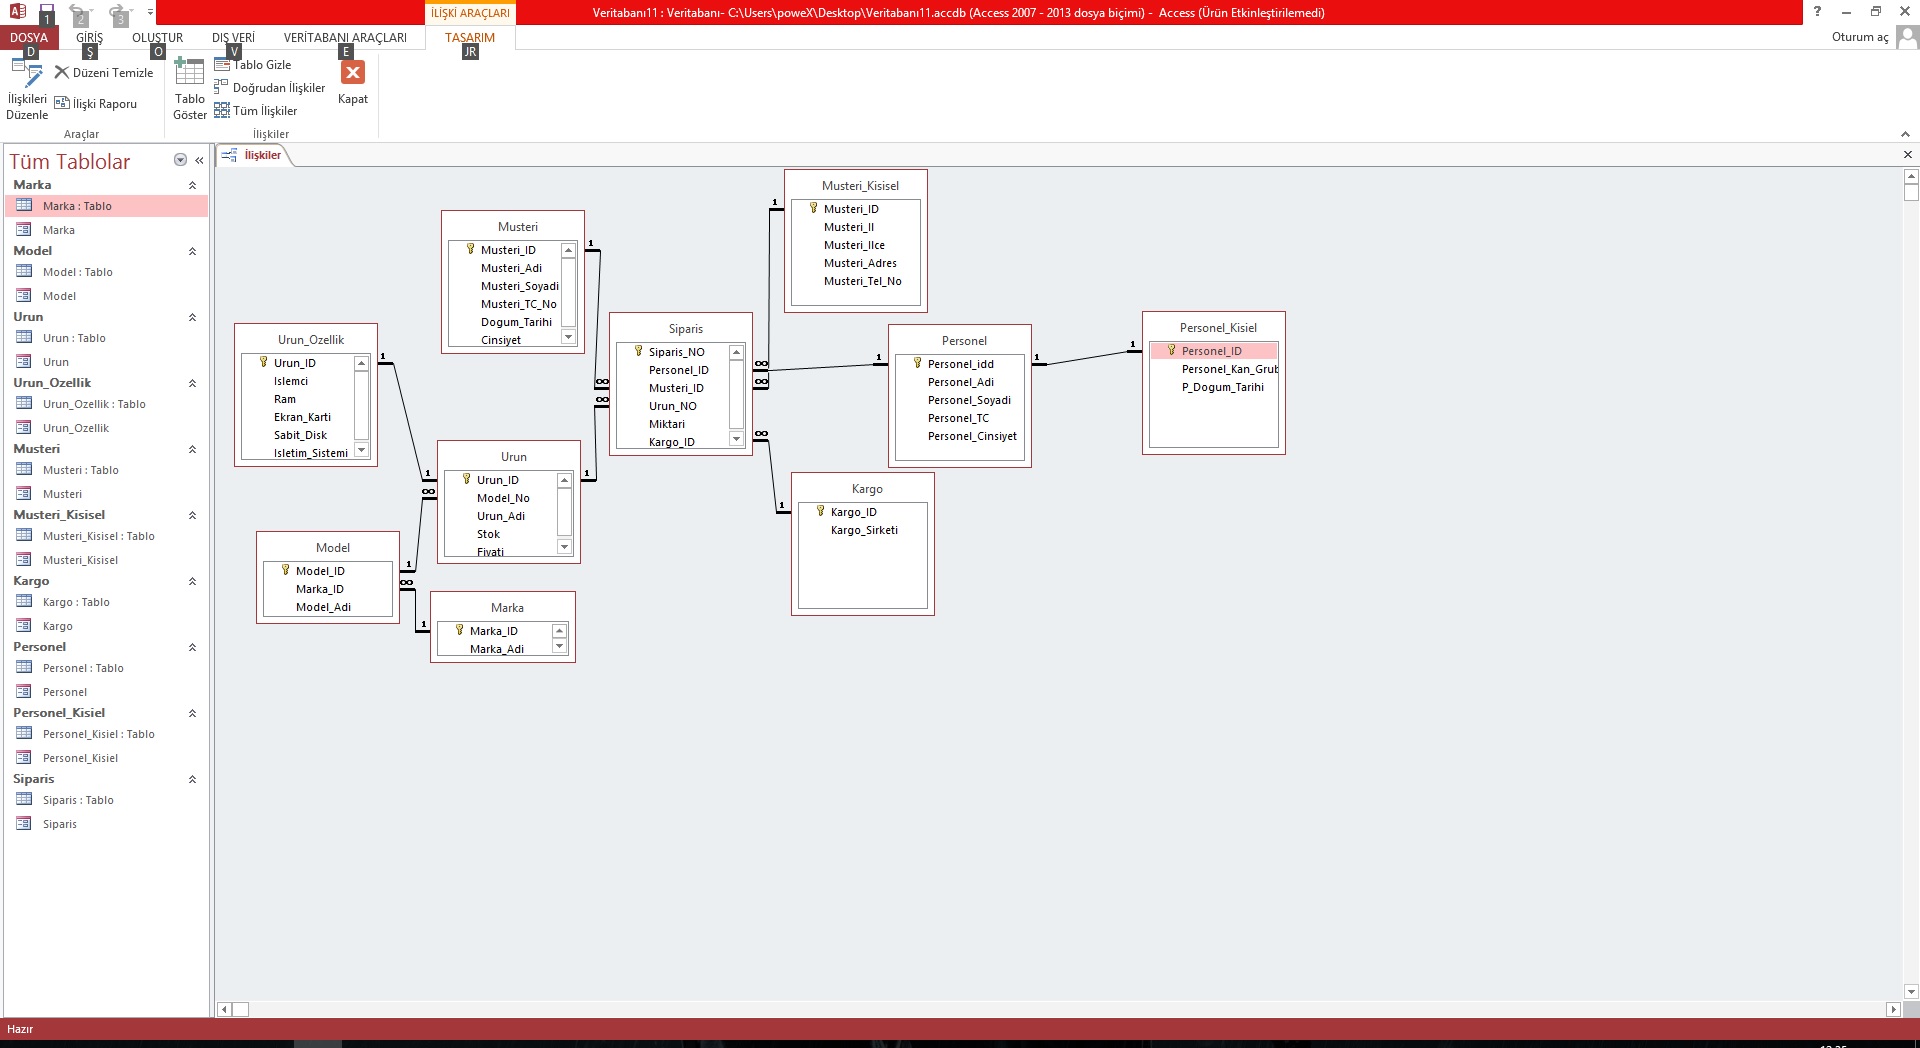
Task: Click the horizontal scrollbar right arrow
Action: coord(1893,1010)
